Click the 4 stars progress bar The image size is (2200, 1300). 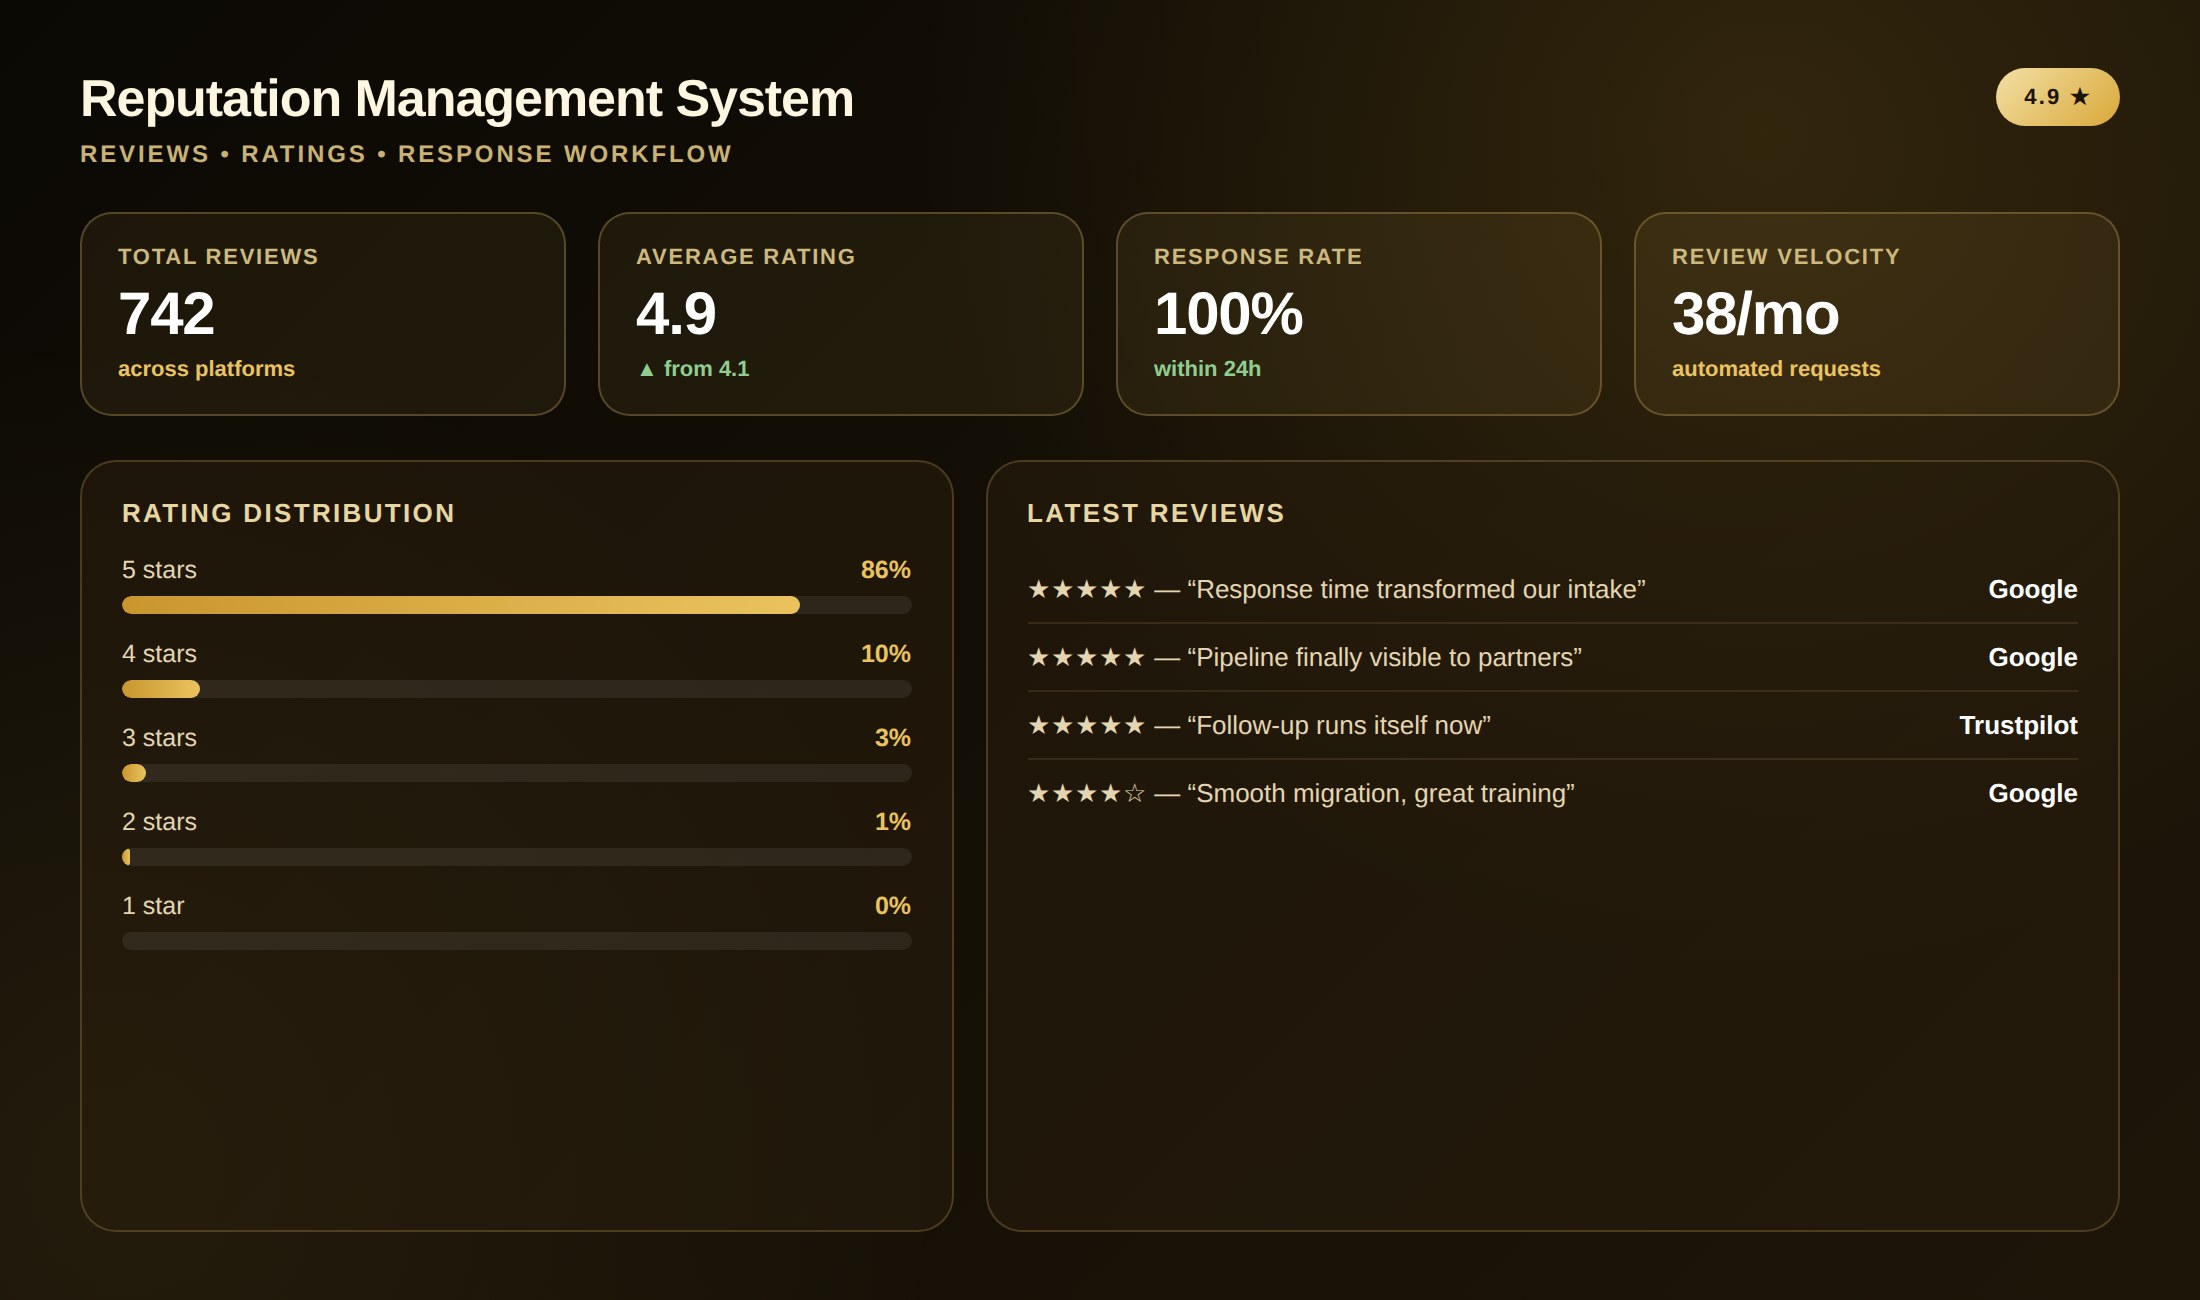click(517, 689)
